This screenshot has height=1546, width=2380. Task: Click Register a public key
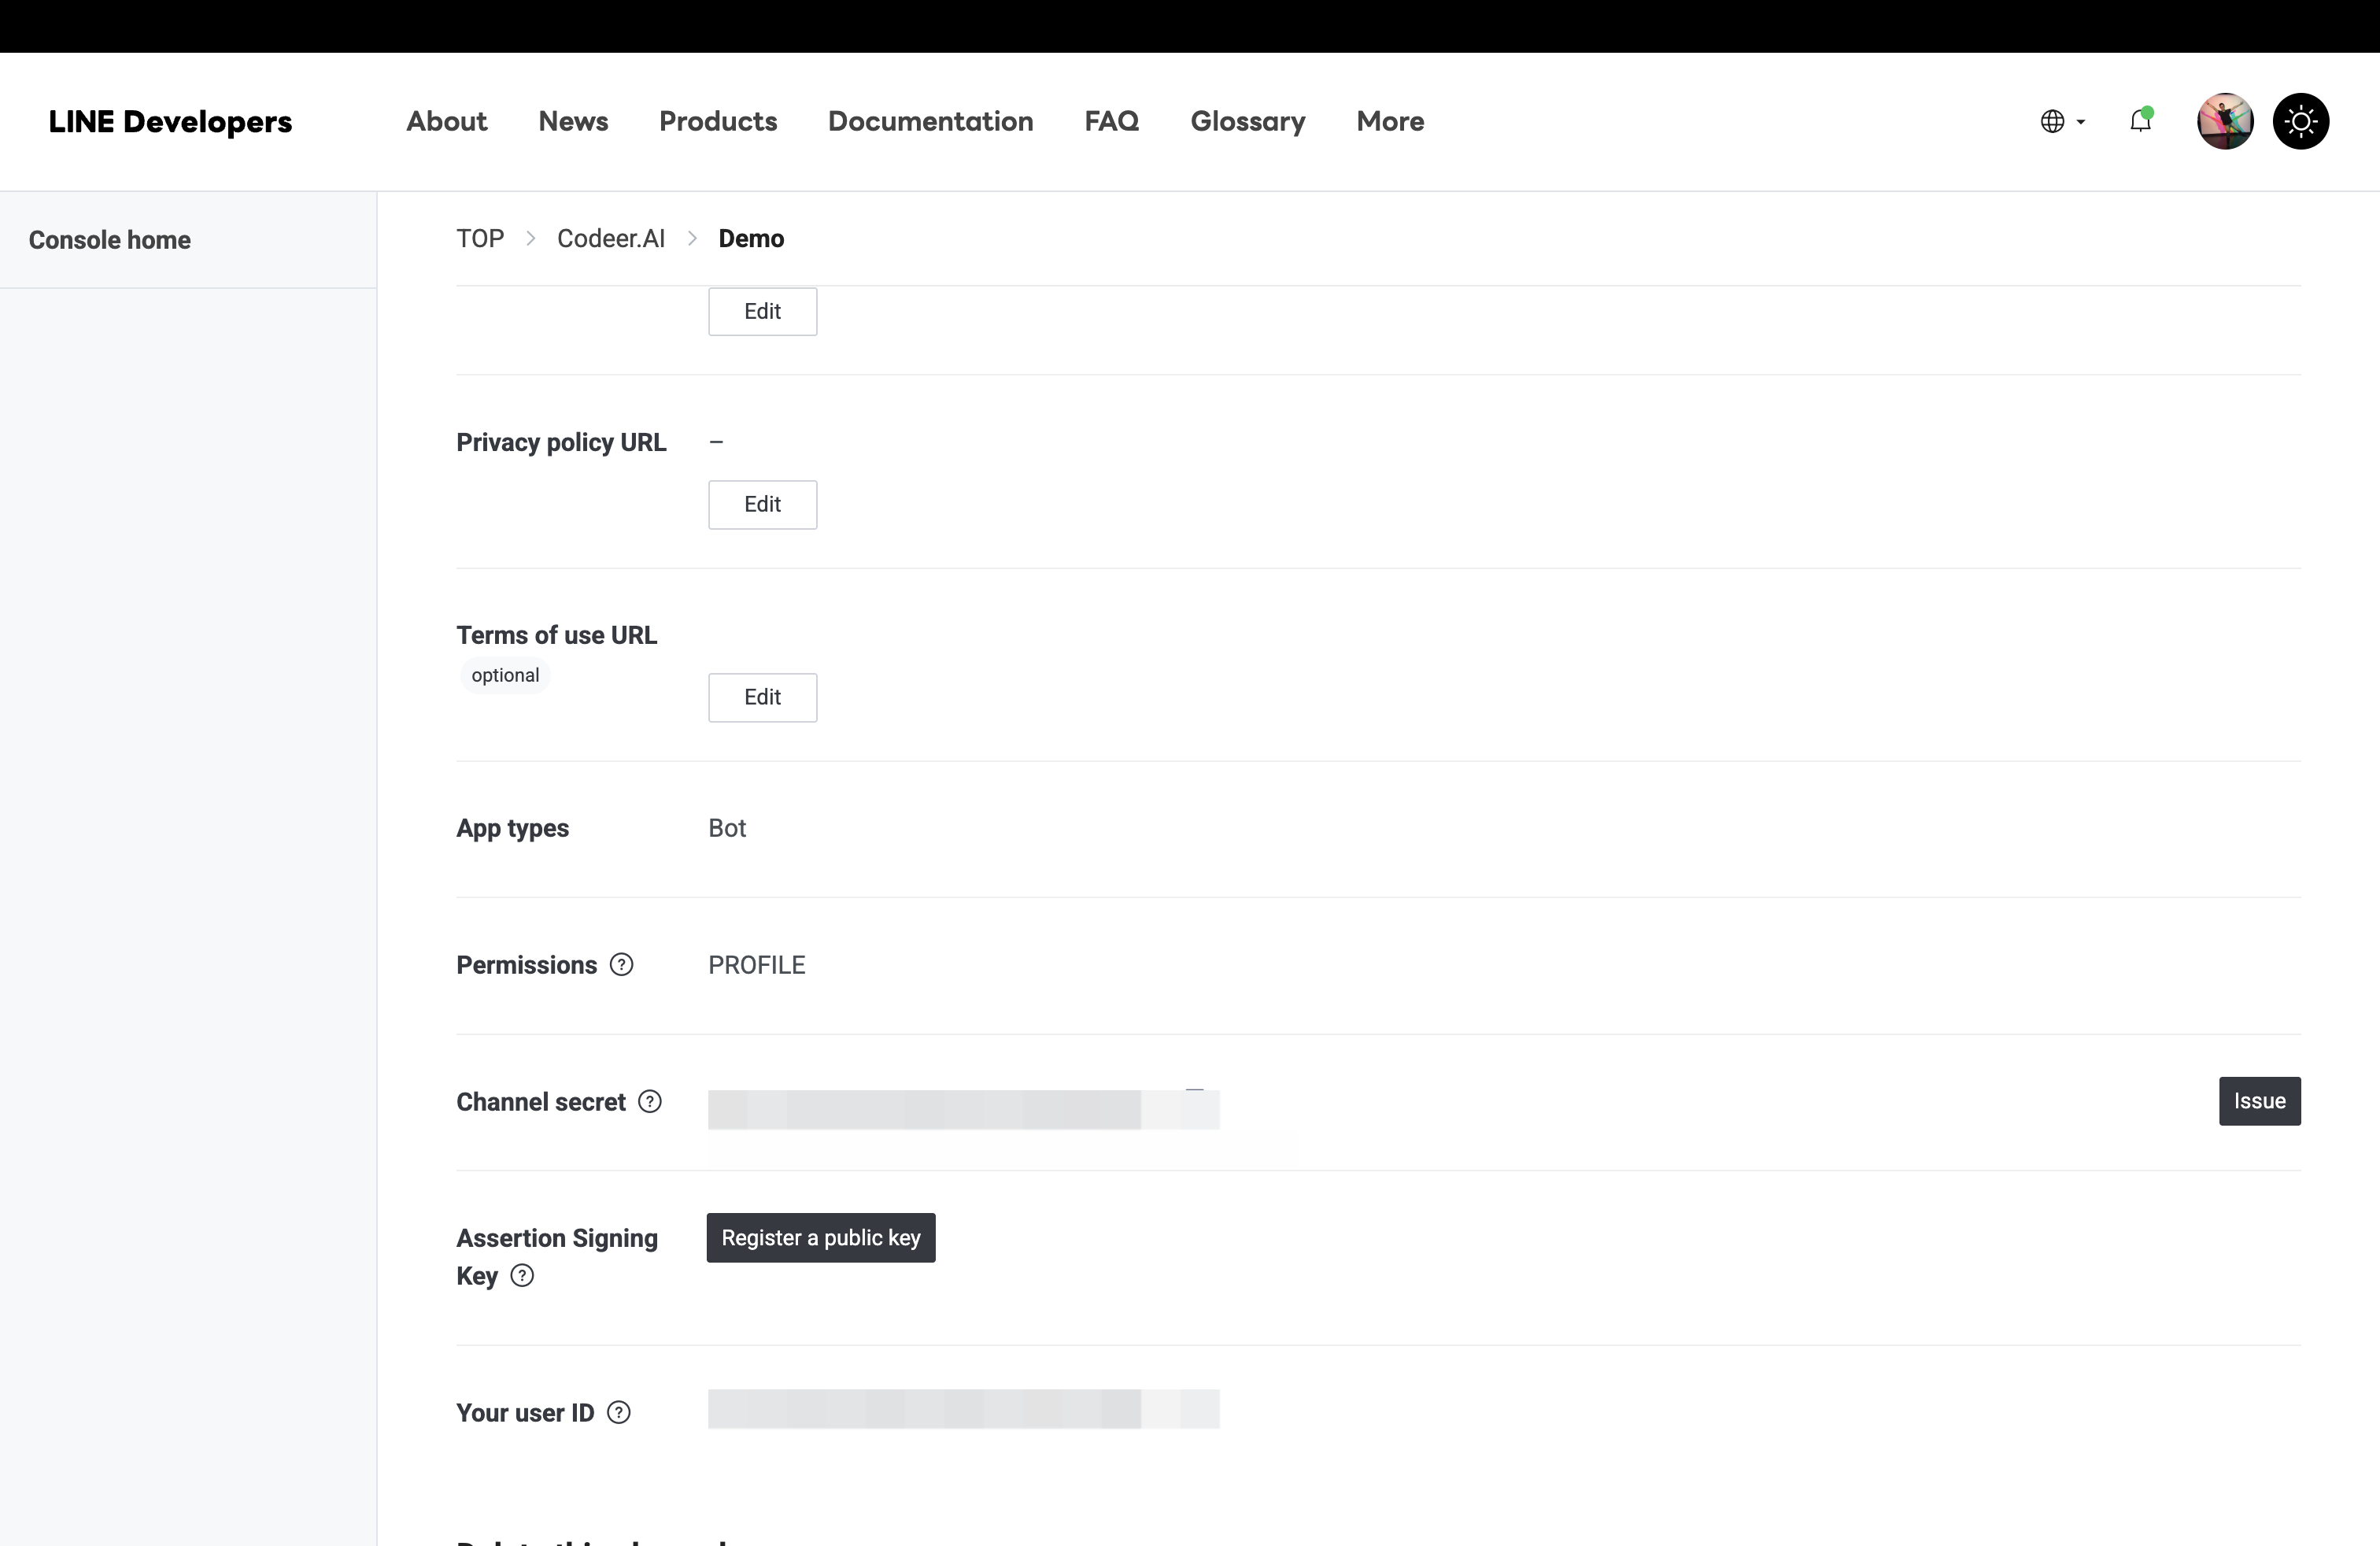[x=820, y=1237]
